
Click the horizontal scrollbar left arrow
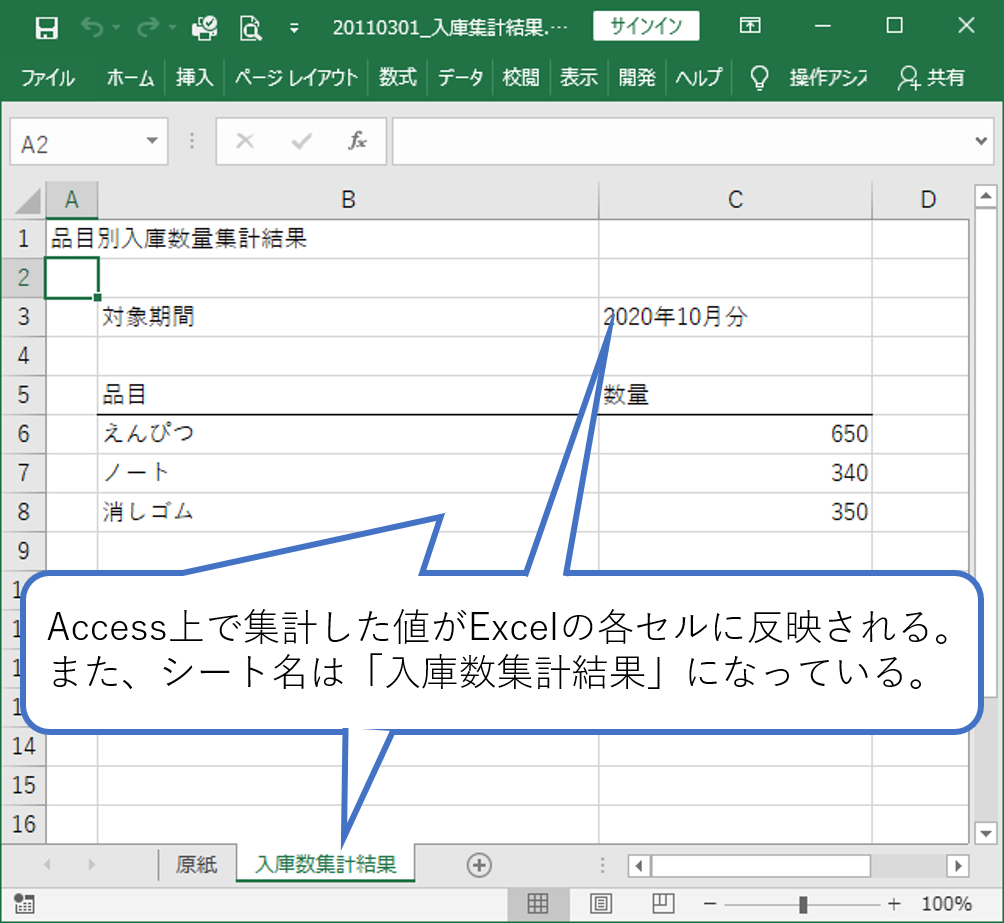point(639,866)
